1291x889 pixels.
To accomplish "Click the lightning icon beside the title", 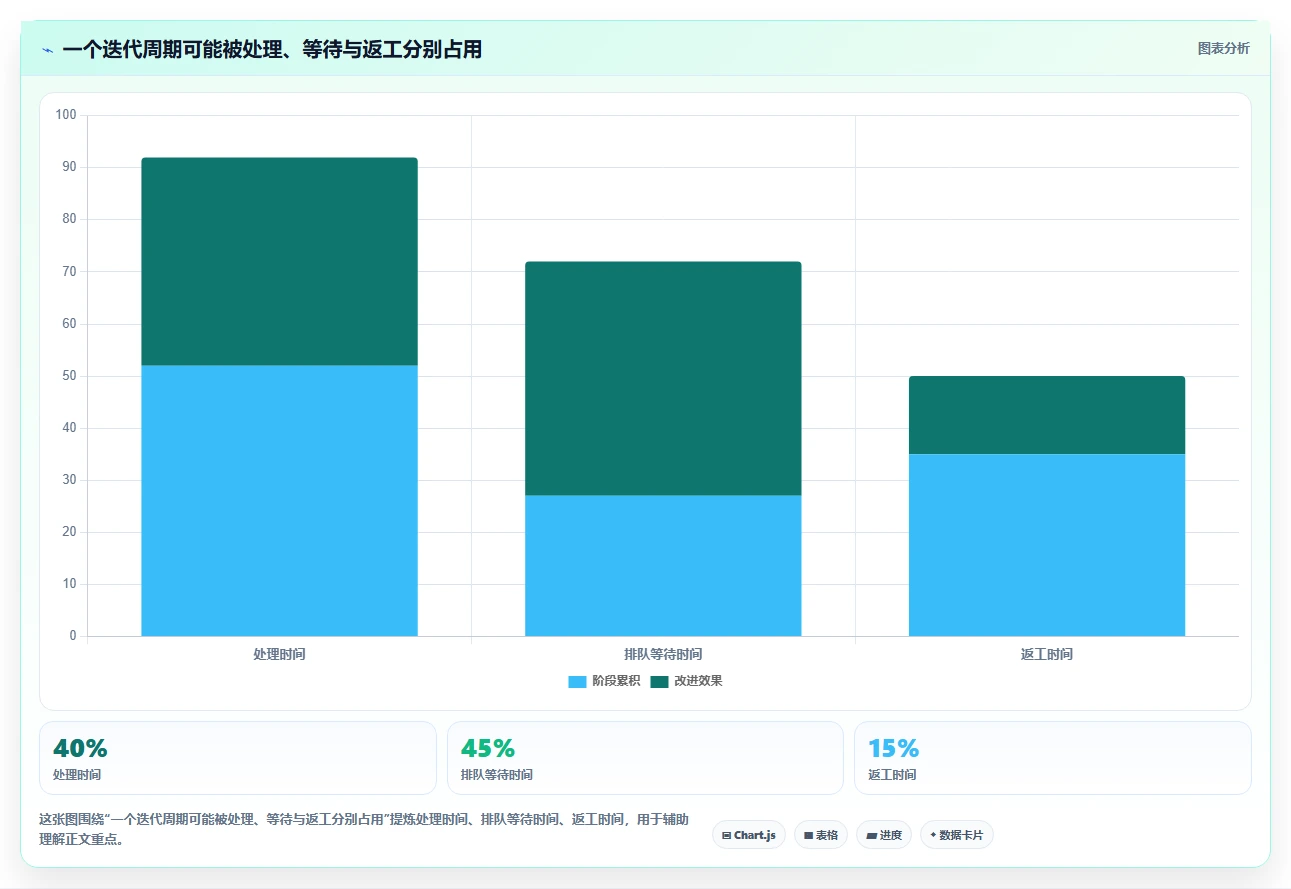I will (x=47, y=49).
